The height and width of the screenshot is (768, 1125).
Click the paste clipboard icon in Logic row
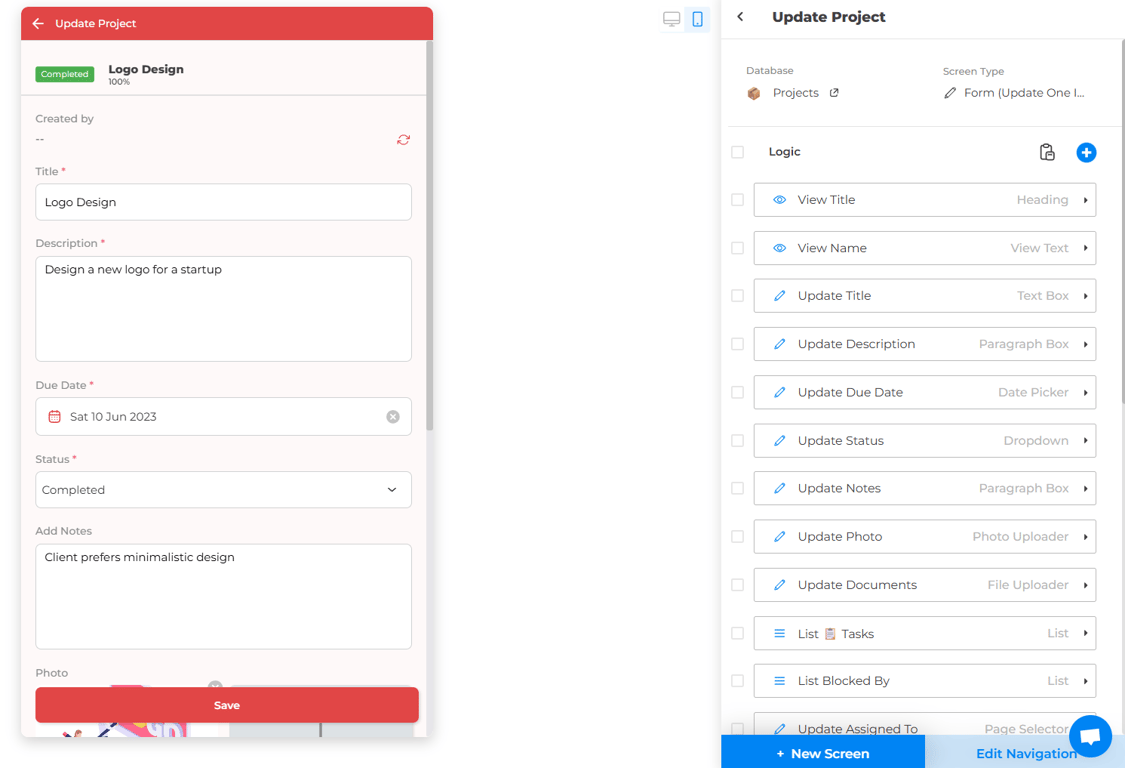pos(1047,152)
